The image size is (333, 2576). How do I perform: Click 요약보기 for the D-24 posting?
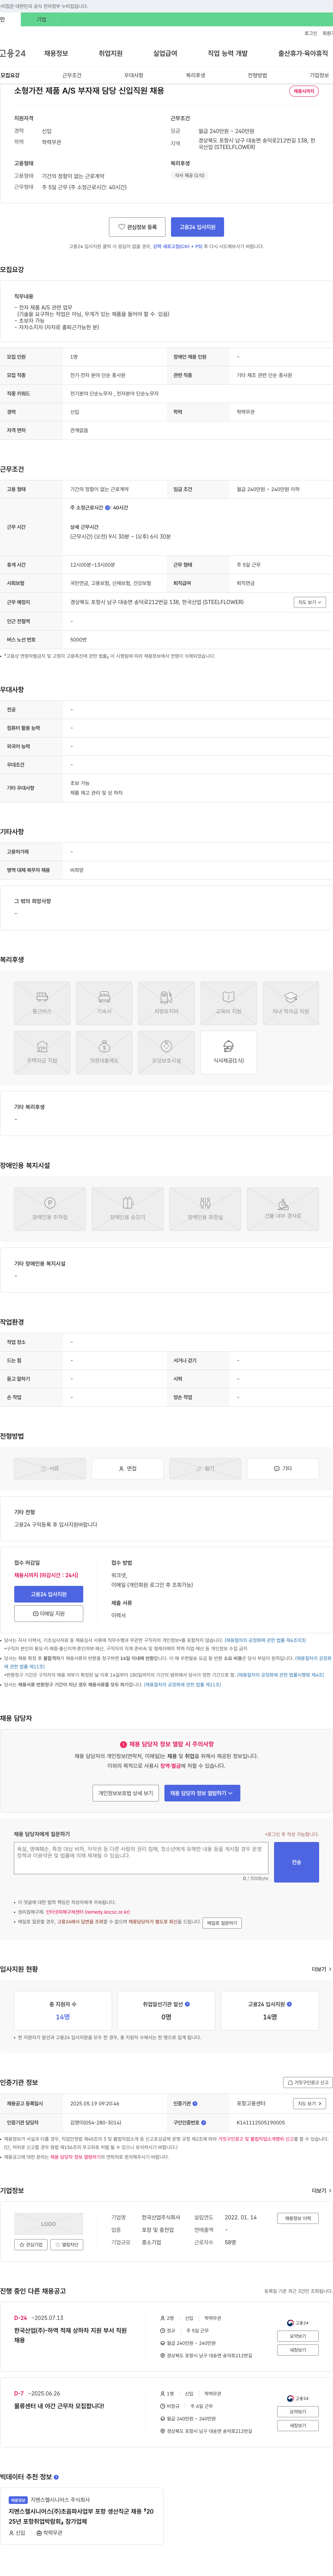(x=298, y=2336)
